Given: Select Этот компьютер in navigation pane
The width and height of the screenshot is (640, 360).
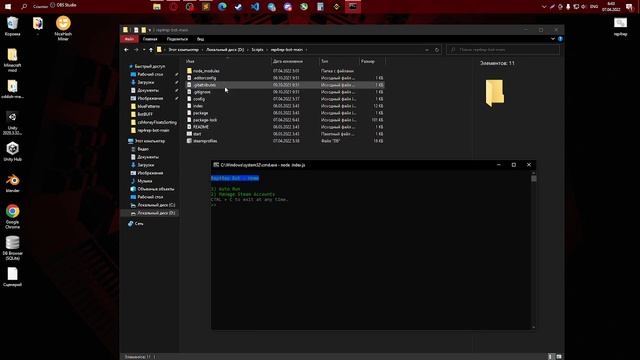Looking at the screenshot, I should (x=147, y=141).
